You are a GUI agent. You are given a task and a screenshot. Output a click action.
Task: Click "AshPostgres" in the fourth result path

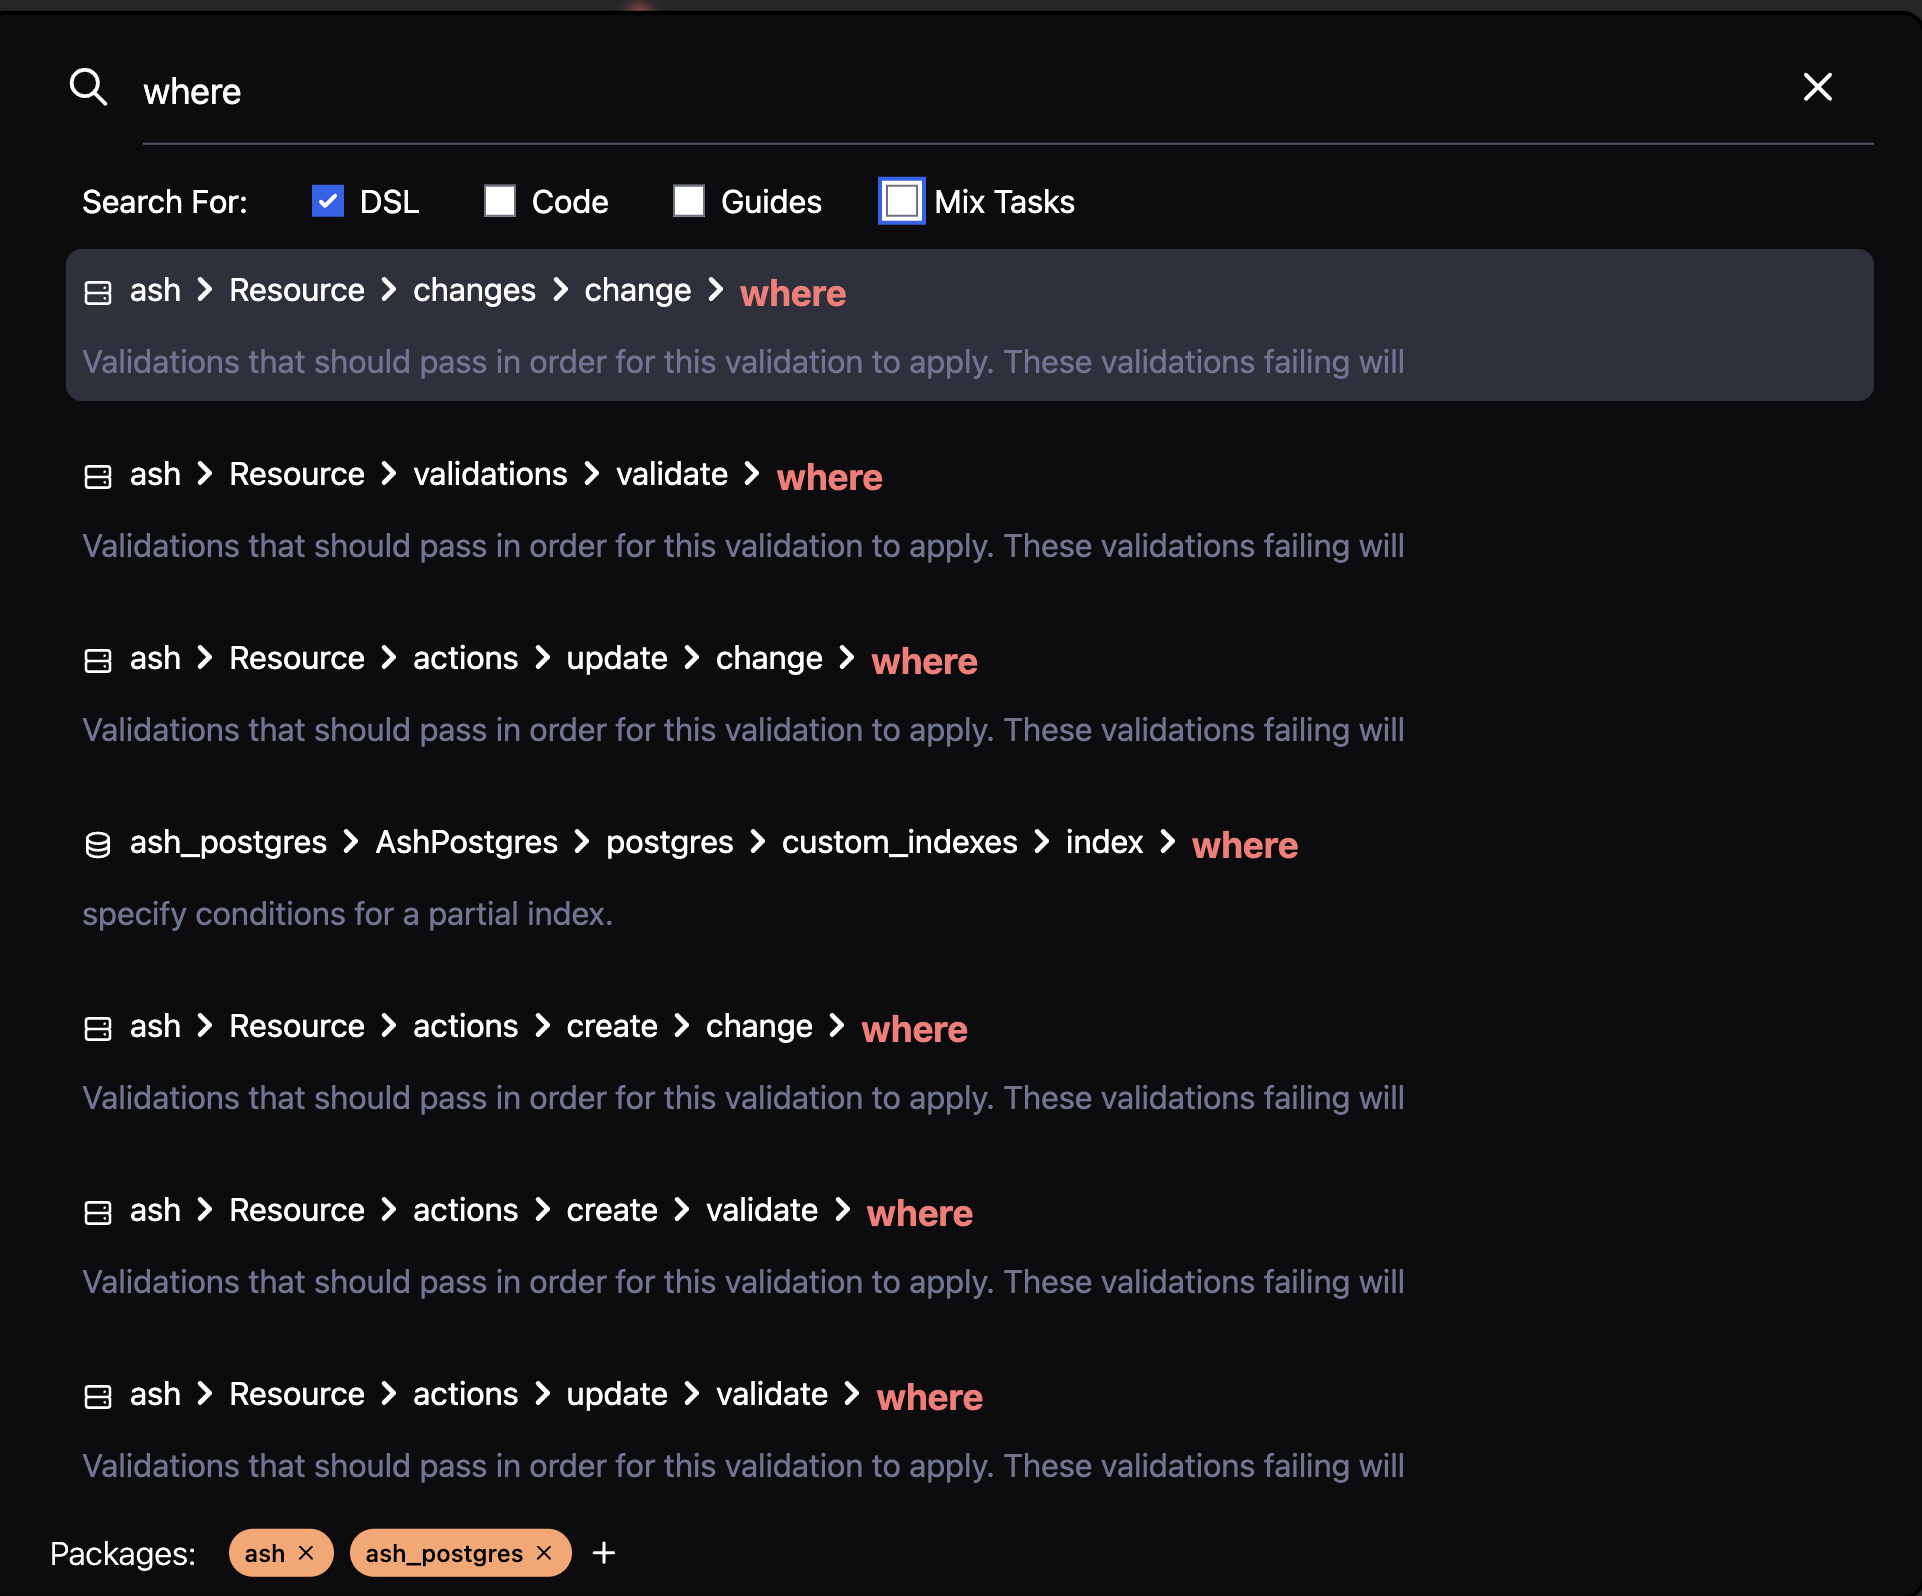point(466,842)
